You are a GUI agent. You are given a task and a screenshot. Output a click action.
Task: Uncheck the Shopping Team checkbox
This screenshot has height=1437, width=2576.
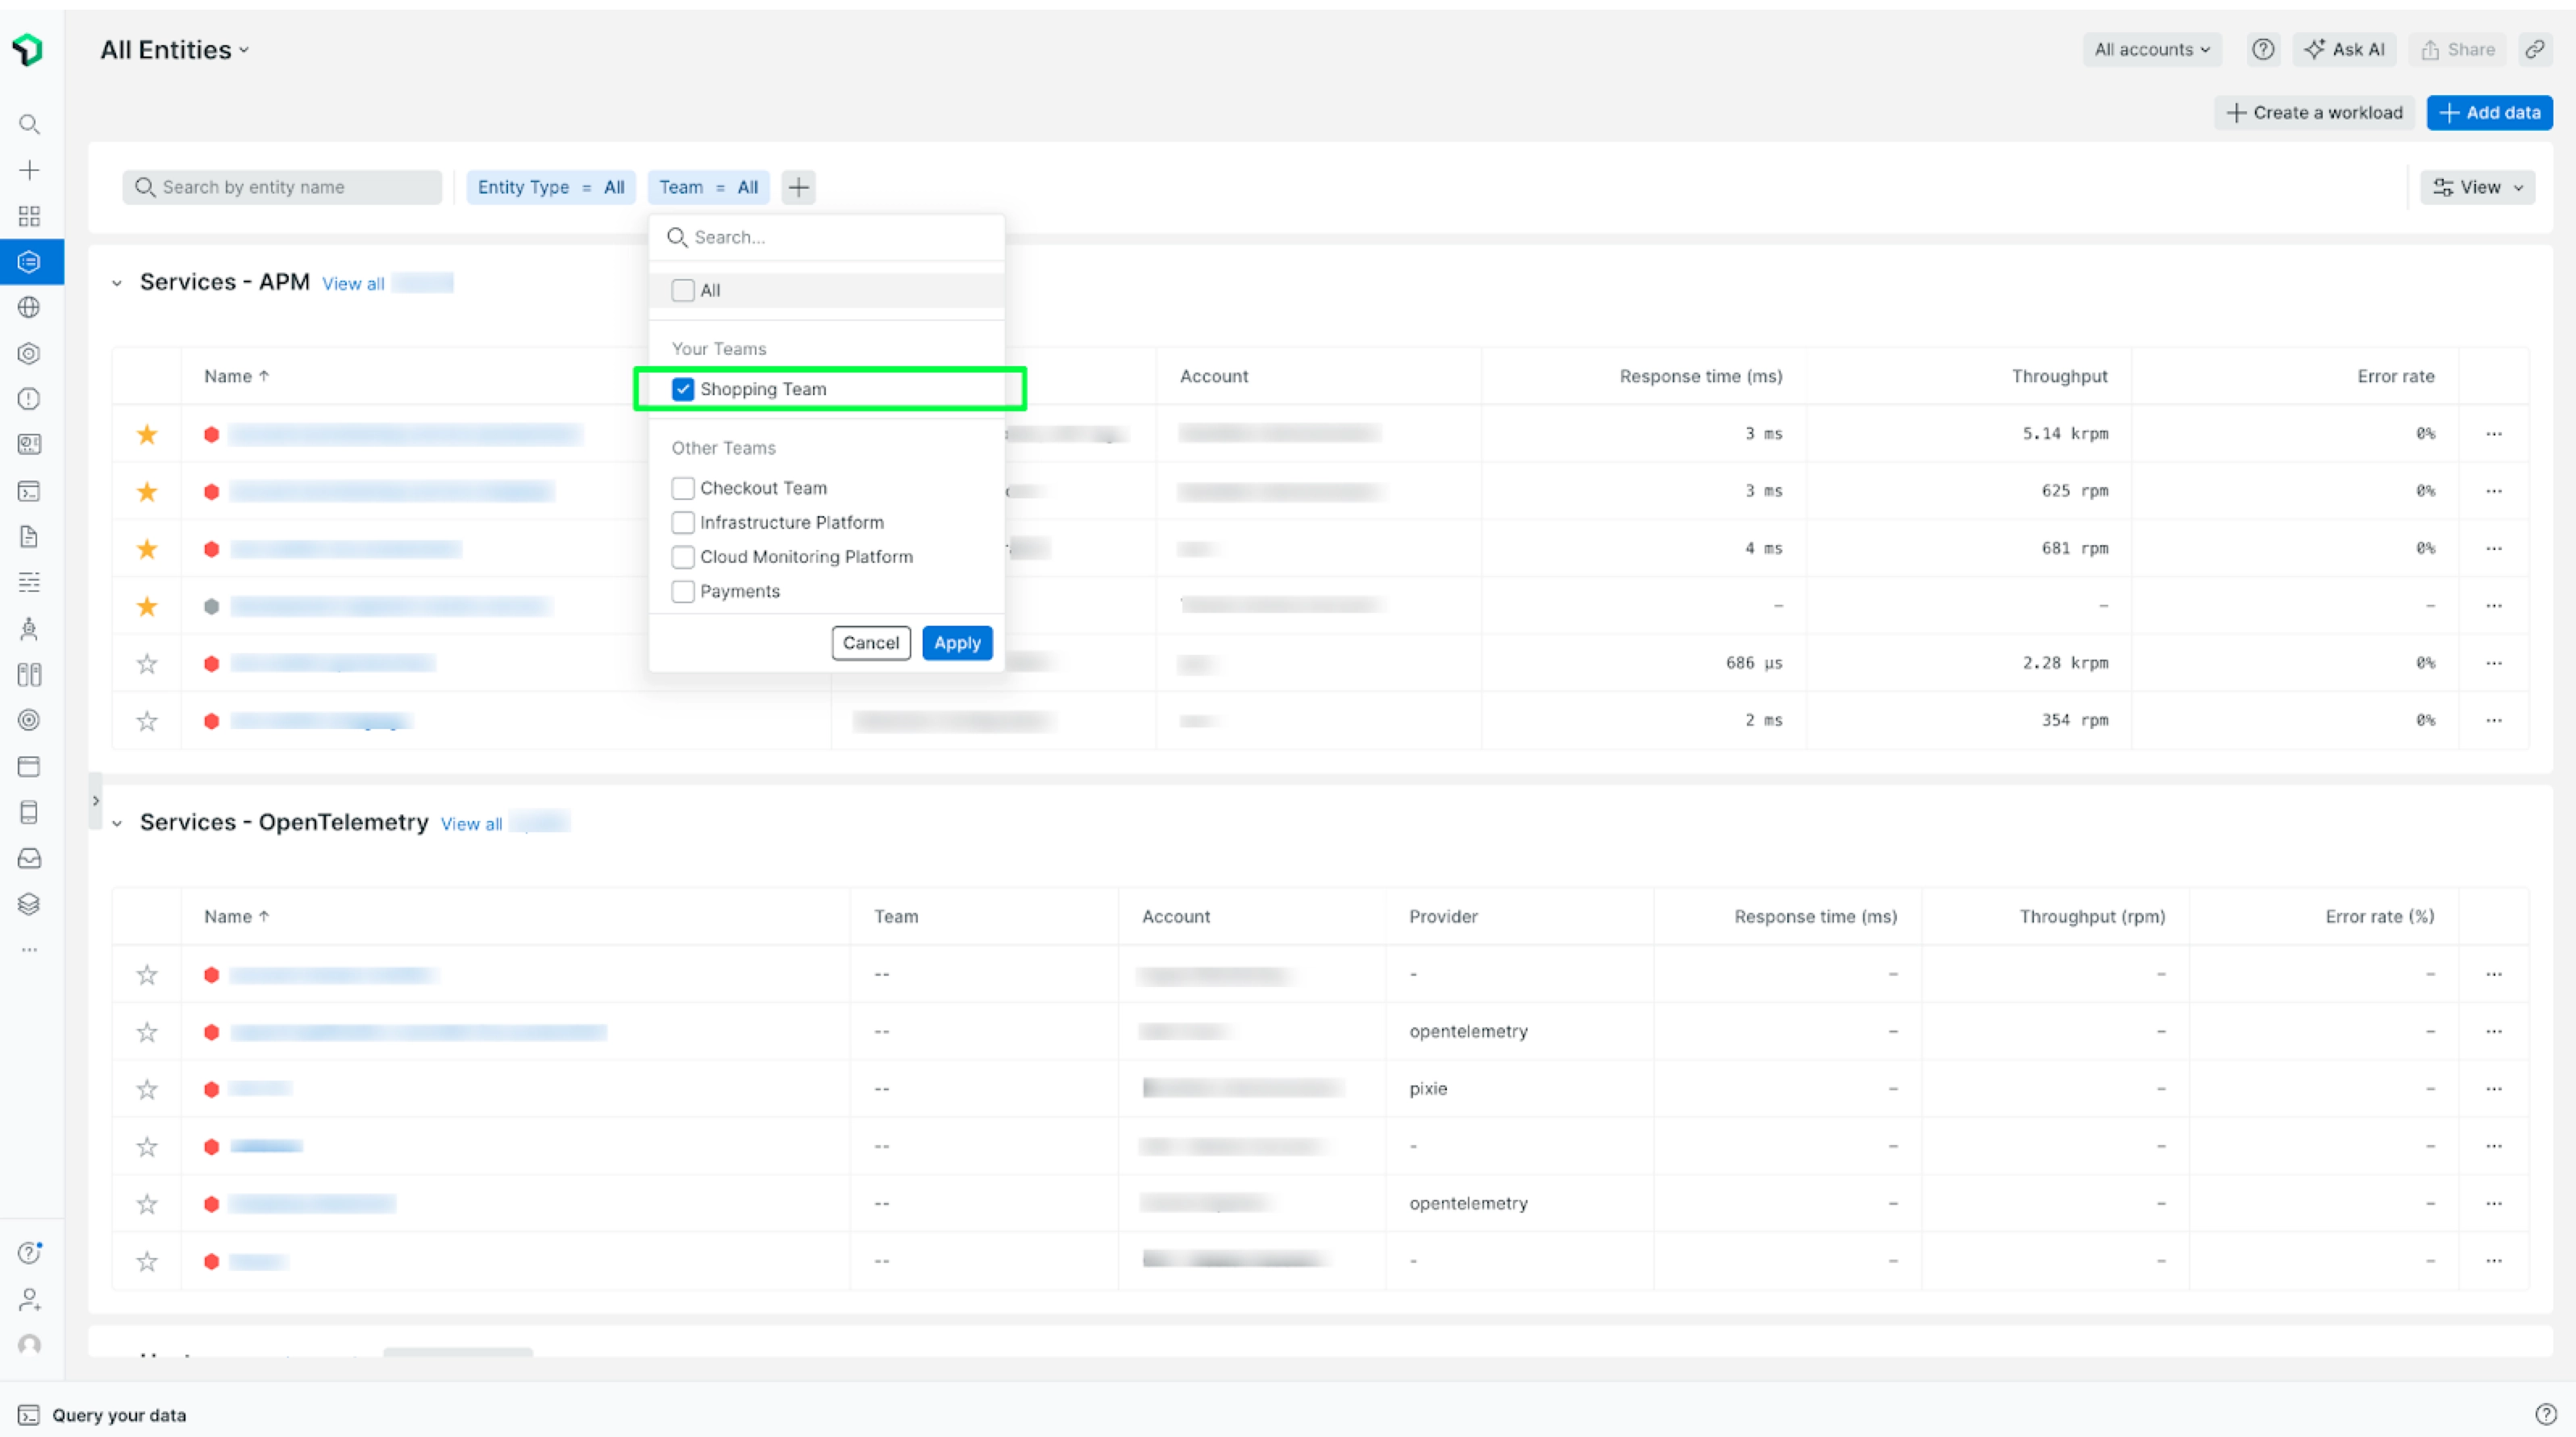point(683,389)
